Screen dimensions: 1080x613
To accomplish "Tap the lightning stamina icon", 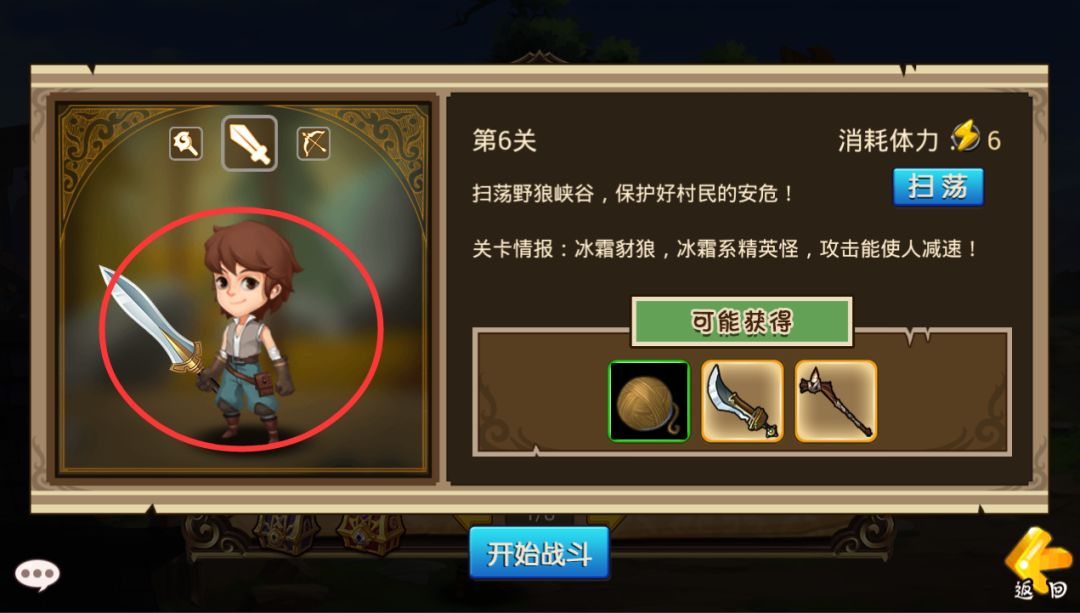I will coord(965,136).
